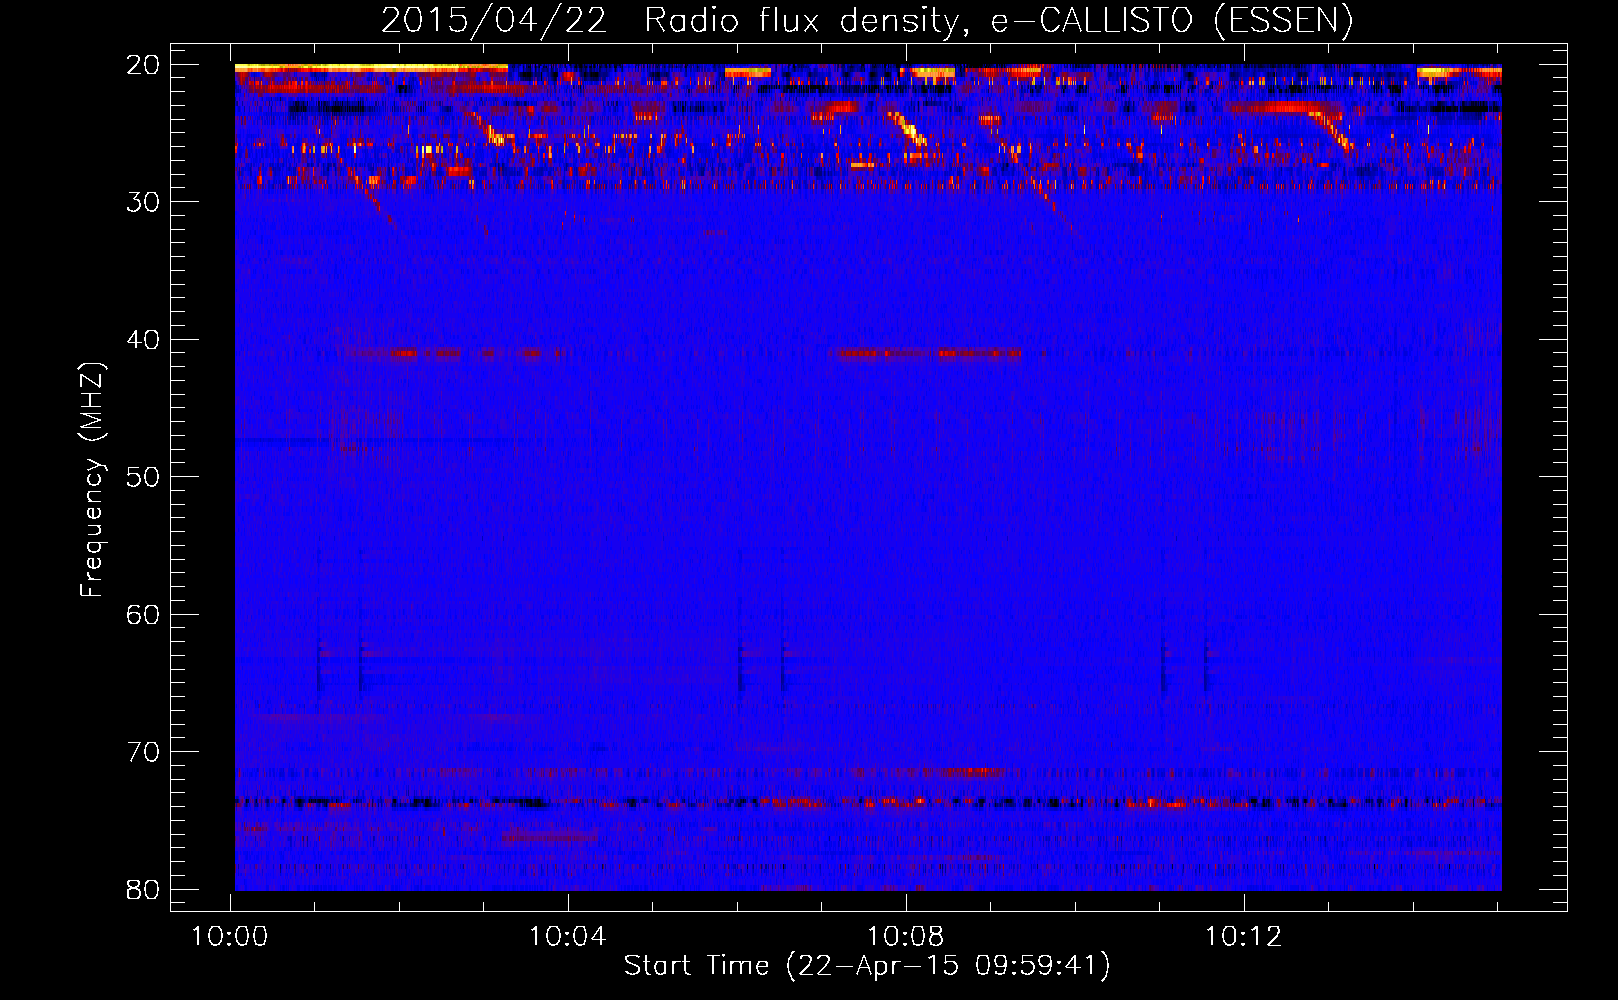The image size is (1618, 1000).
Task: Click the 50 frequency tick label
Action: click(x=144, y=477)
